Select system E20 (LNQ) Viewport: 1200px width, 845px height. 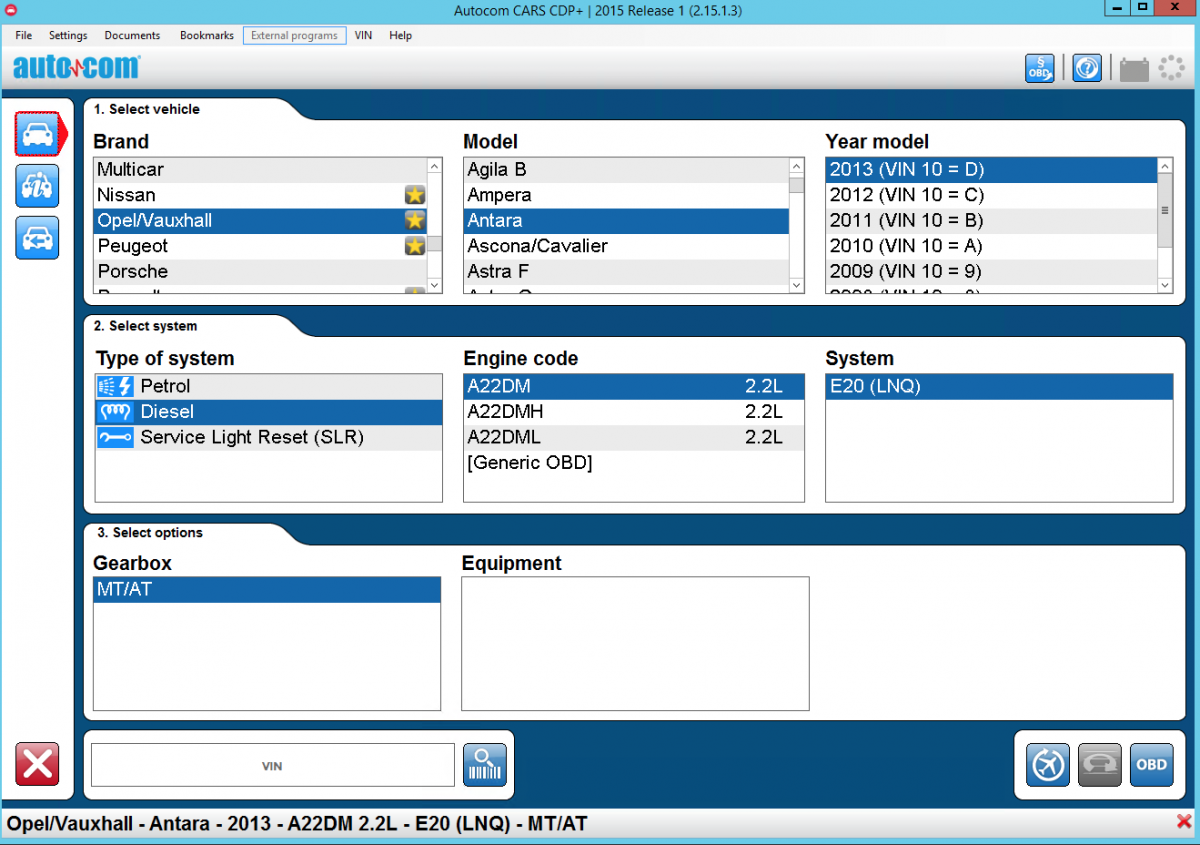[x=999, y=386]
